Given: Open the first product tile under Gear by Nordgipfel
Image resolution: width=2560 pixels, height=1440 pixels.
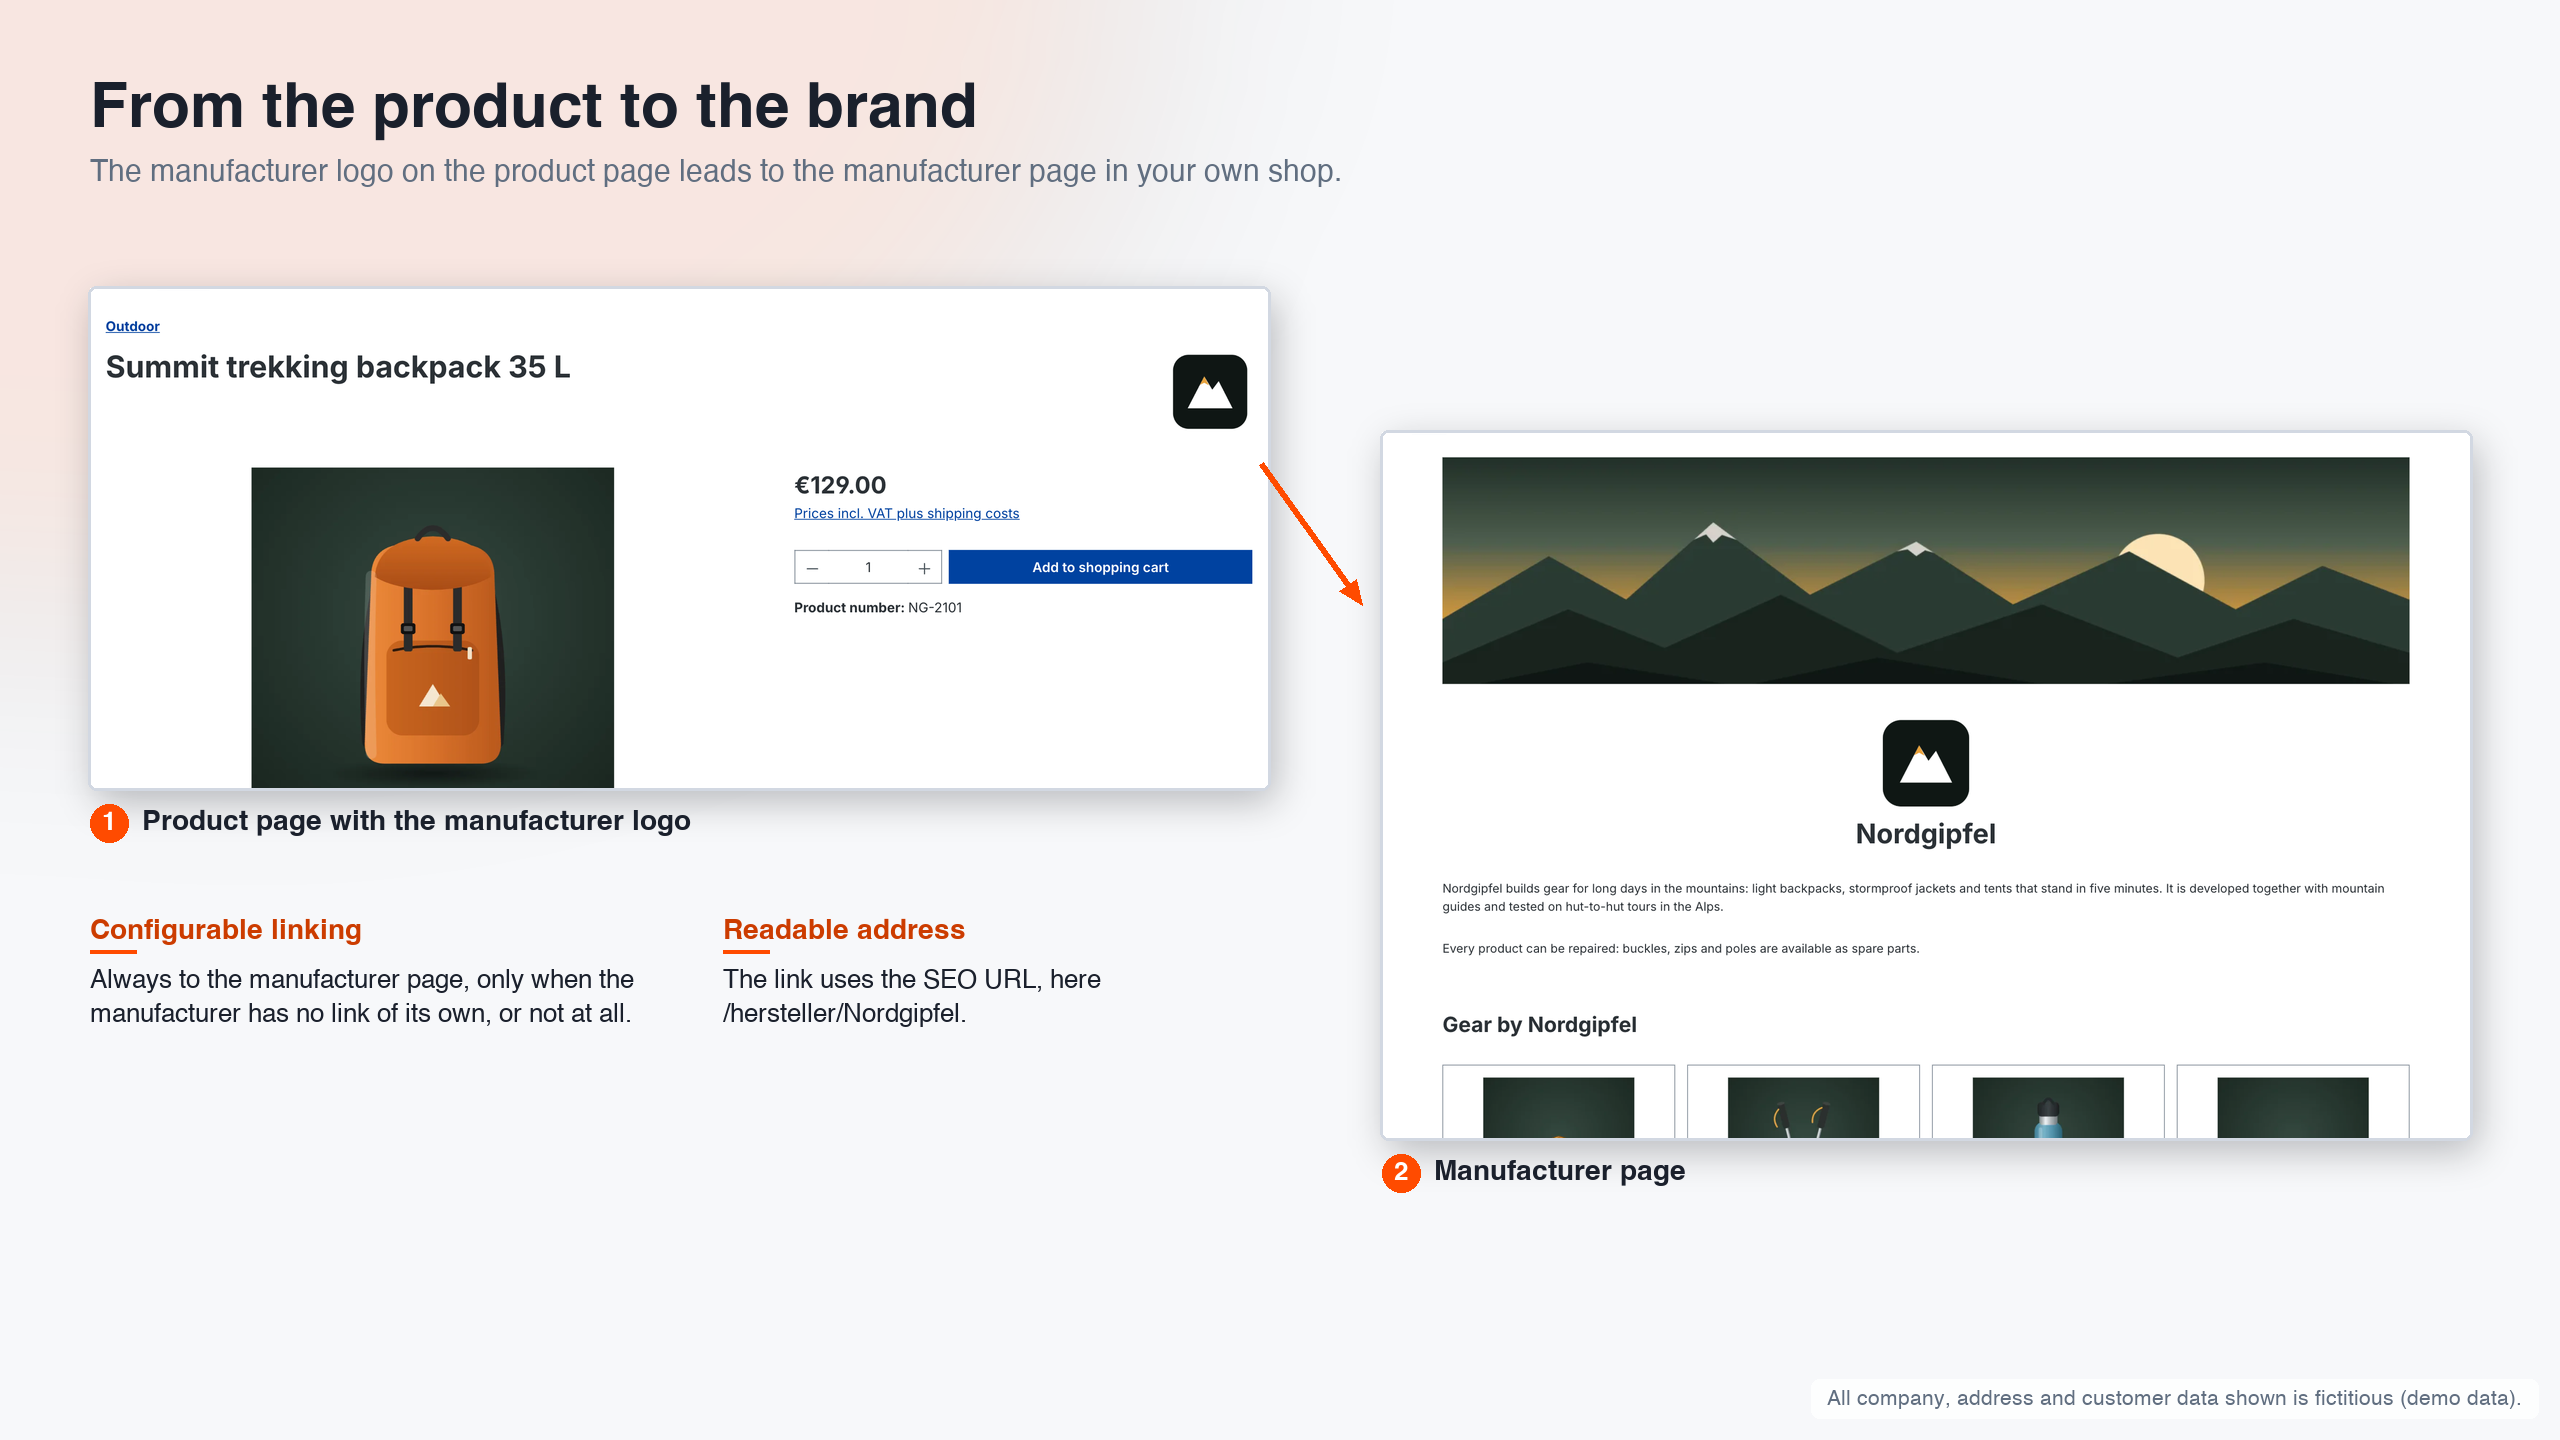Looking at the screenshot, I should click(1558, 1101).
